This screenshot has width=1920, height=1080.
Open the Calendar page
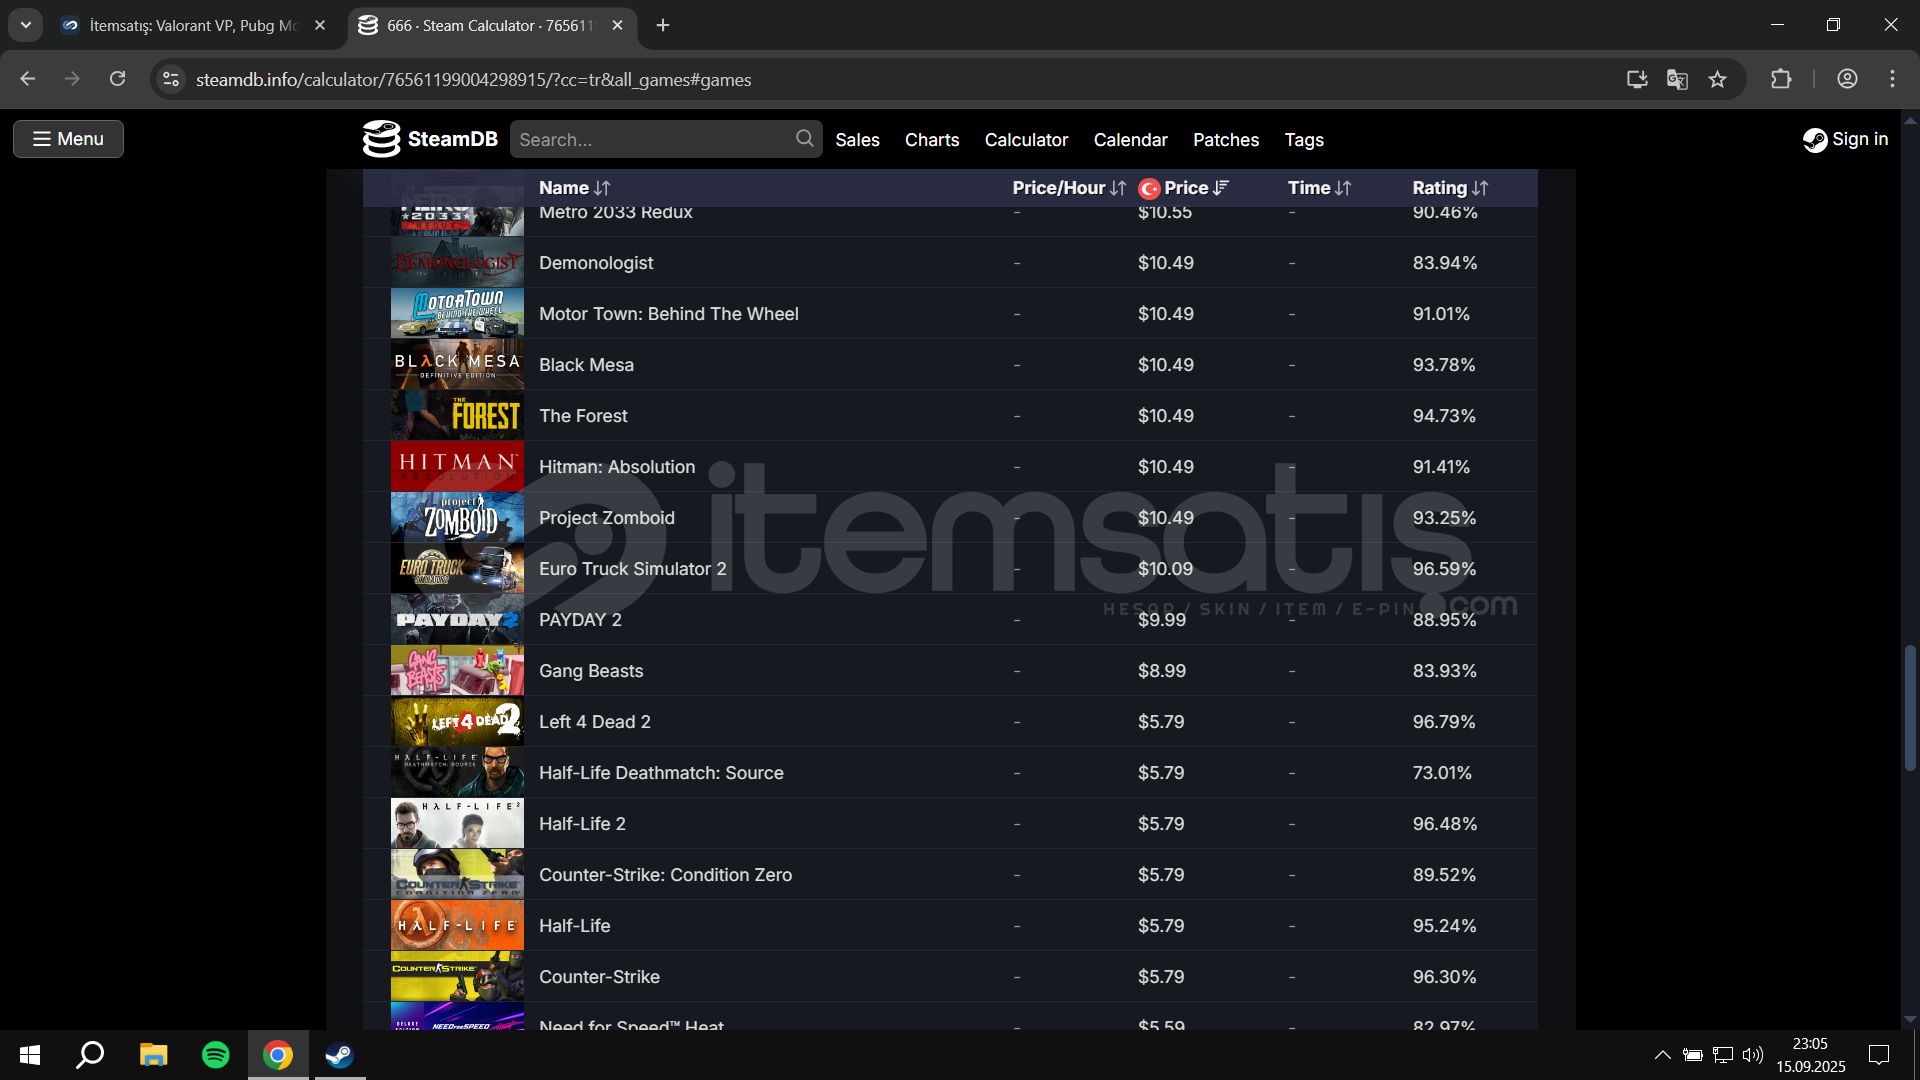coord(1130,140)
